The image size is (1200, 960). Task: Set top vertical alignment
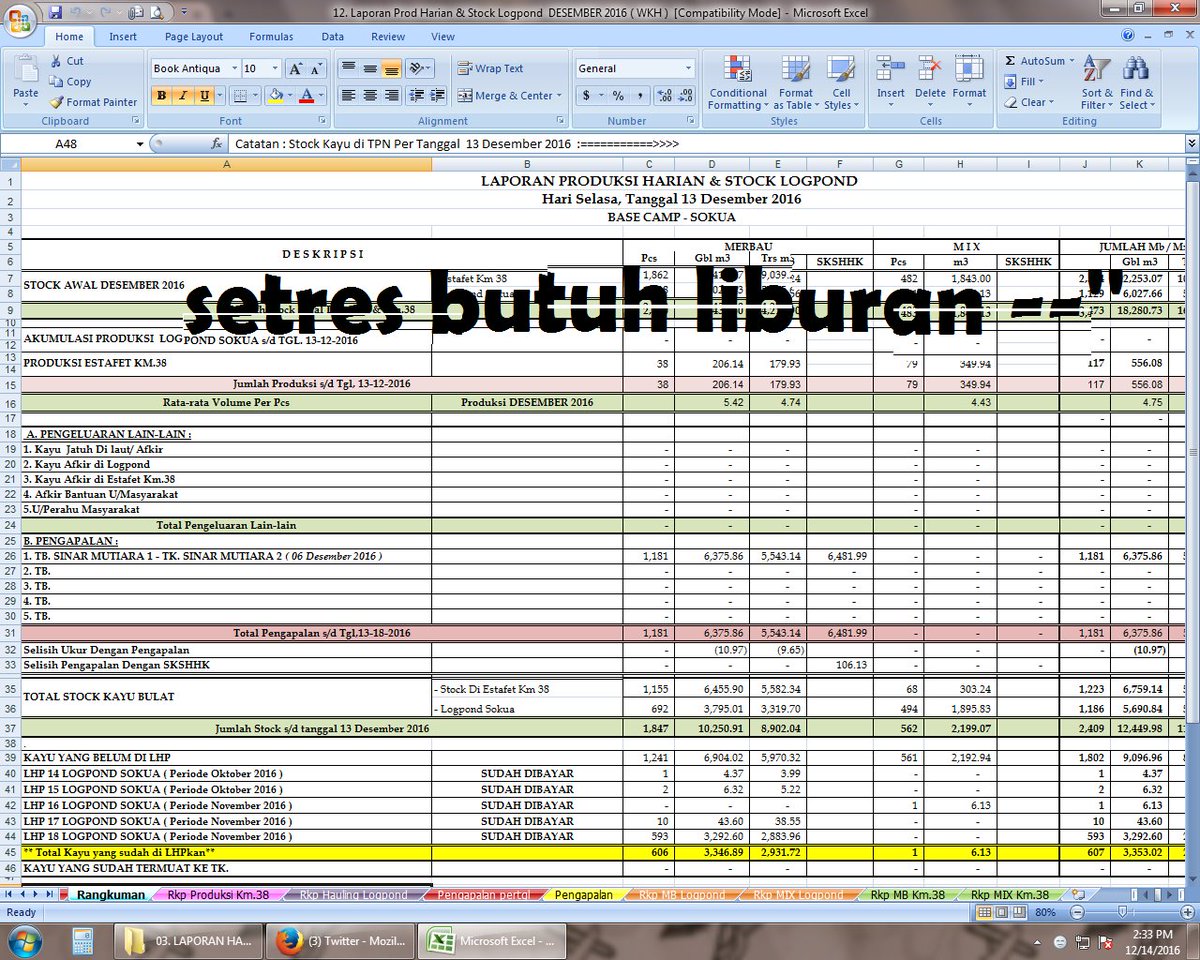point(348,69)
